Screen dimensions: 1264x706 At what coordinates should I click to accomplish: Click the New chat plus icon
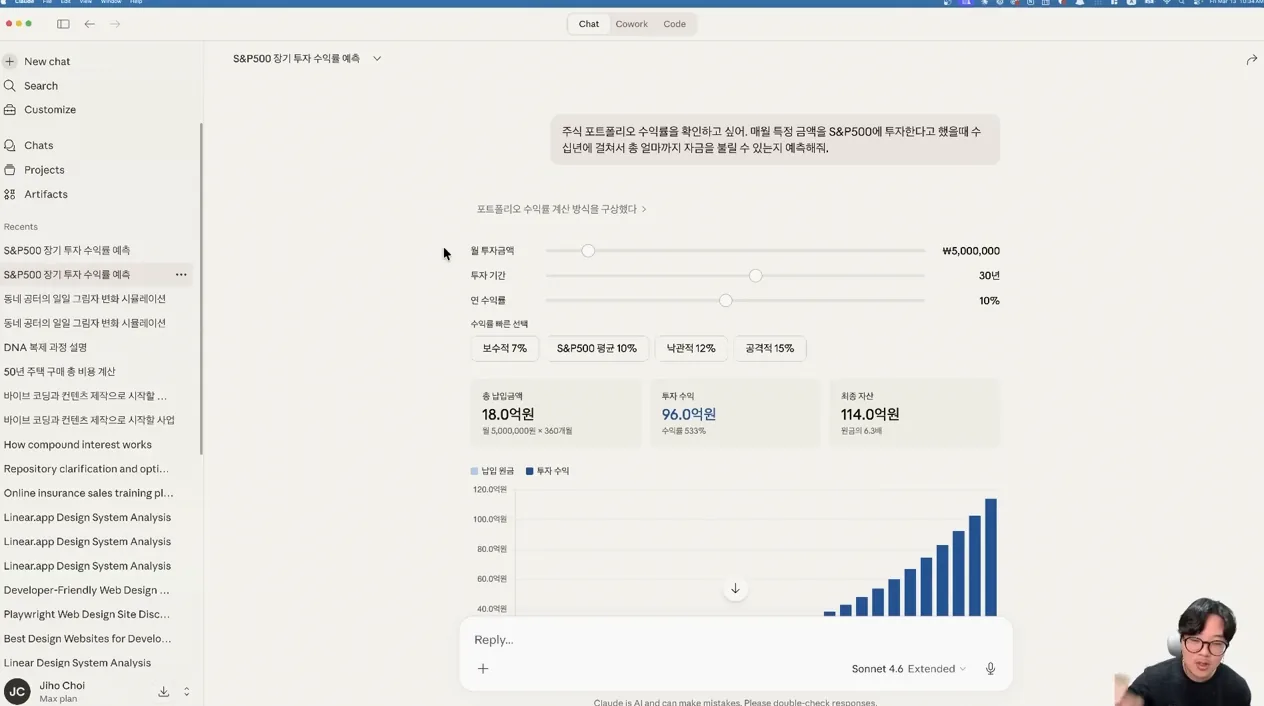click(x=10, y=61)
